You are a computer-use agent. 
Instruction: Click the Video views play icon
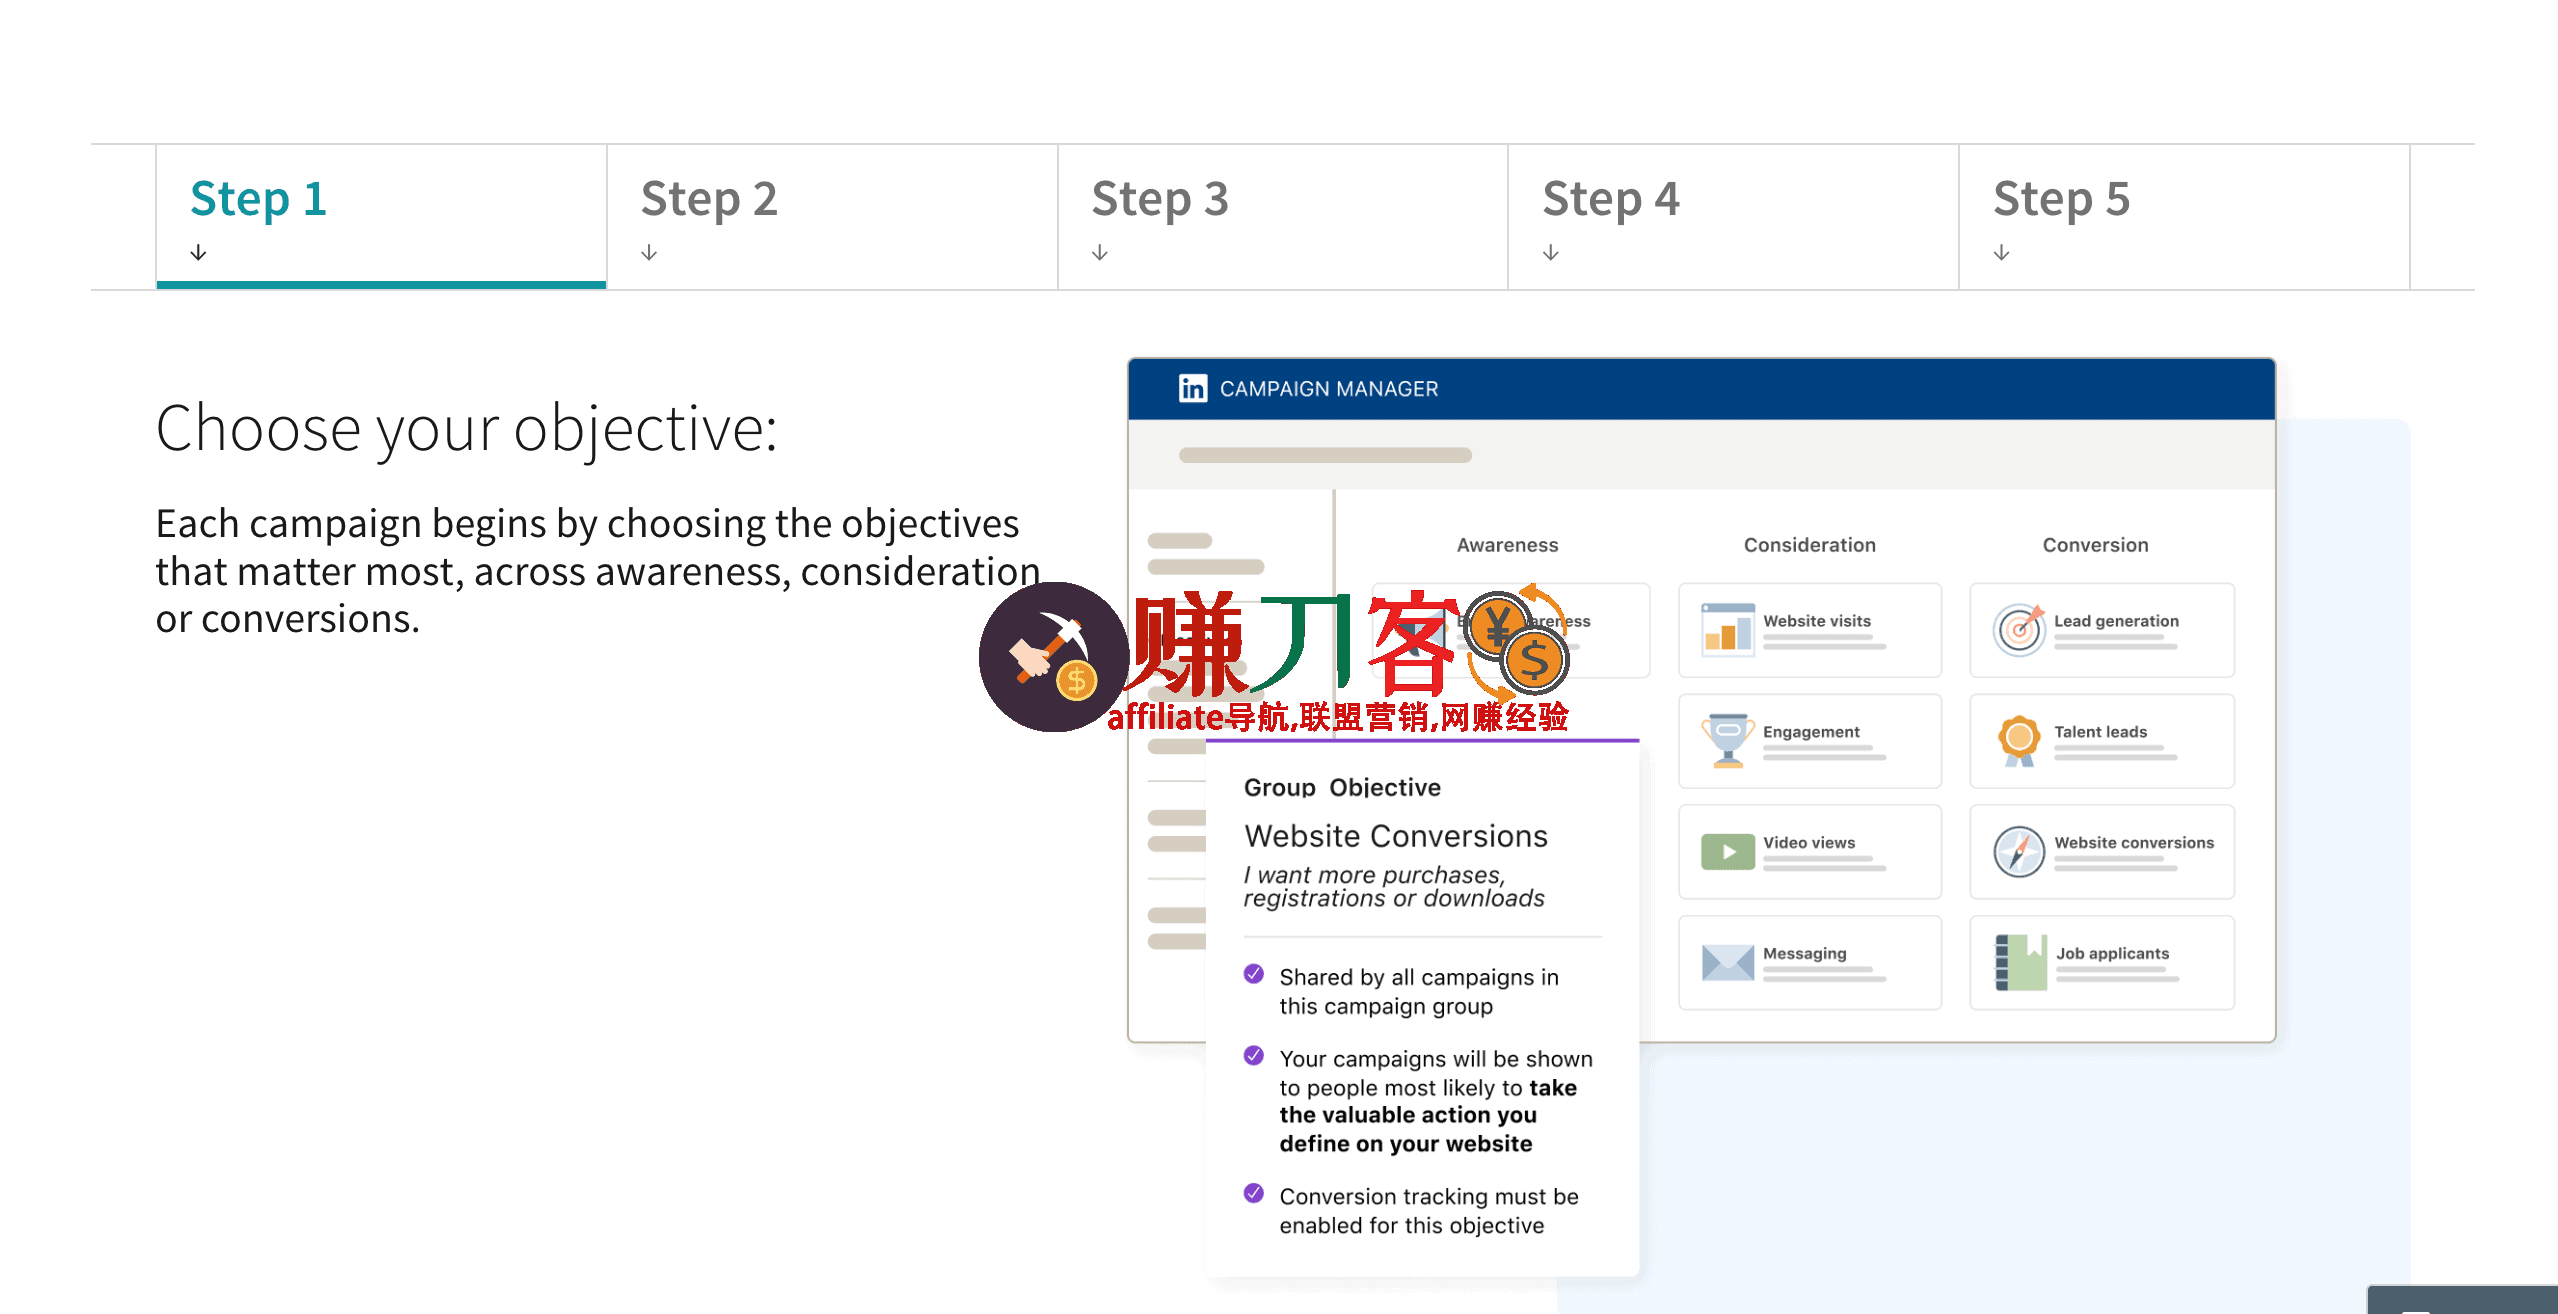pyautogui.click(x=1727, y=852)
